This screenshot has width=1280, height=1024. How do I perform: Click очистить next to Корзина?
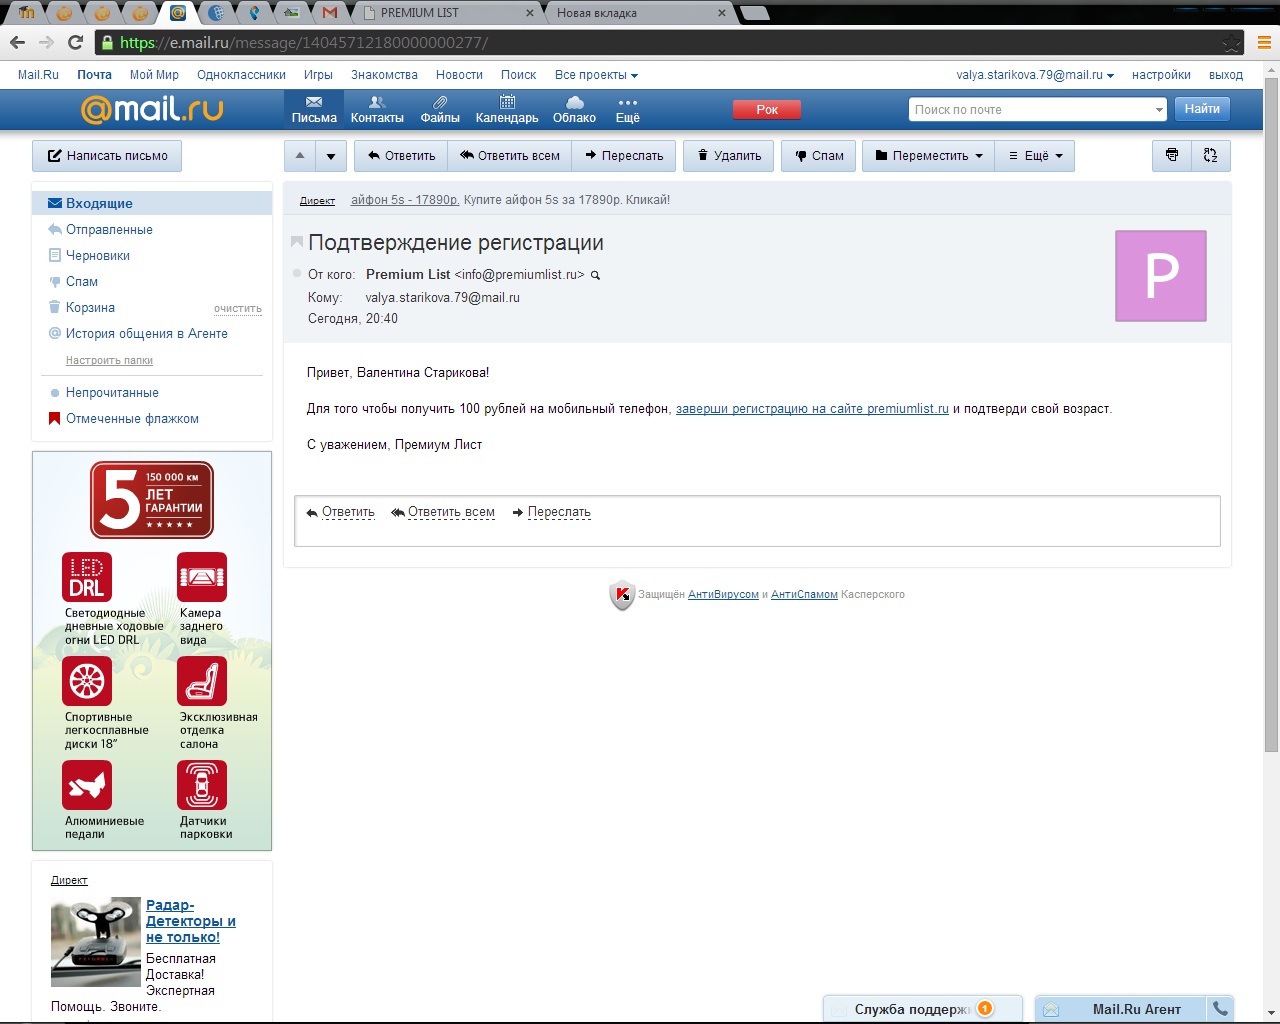(238, 308)
